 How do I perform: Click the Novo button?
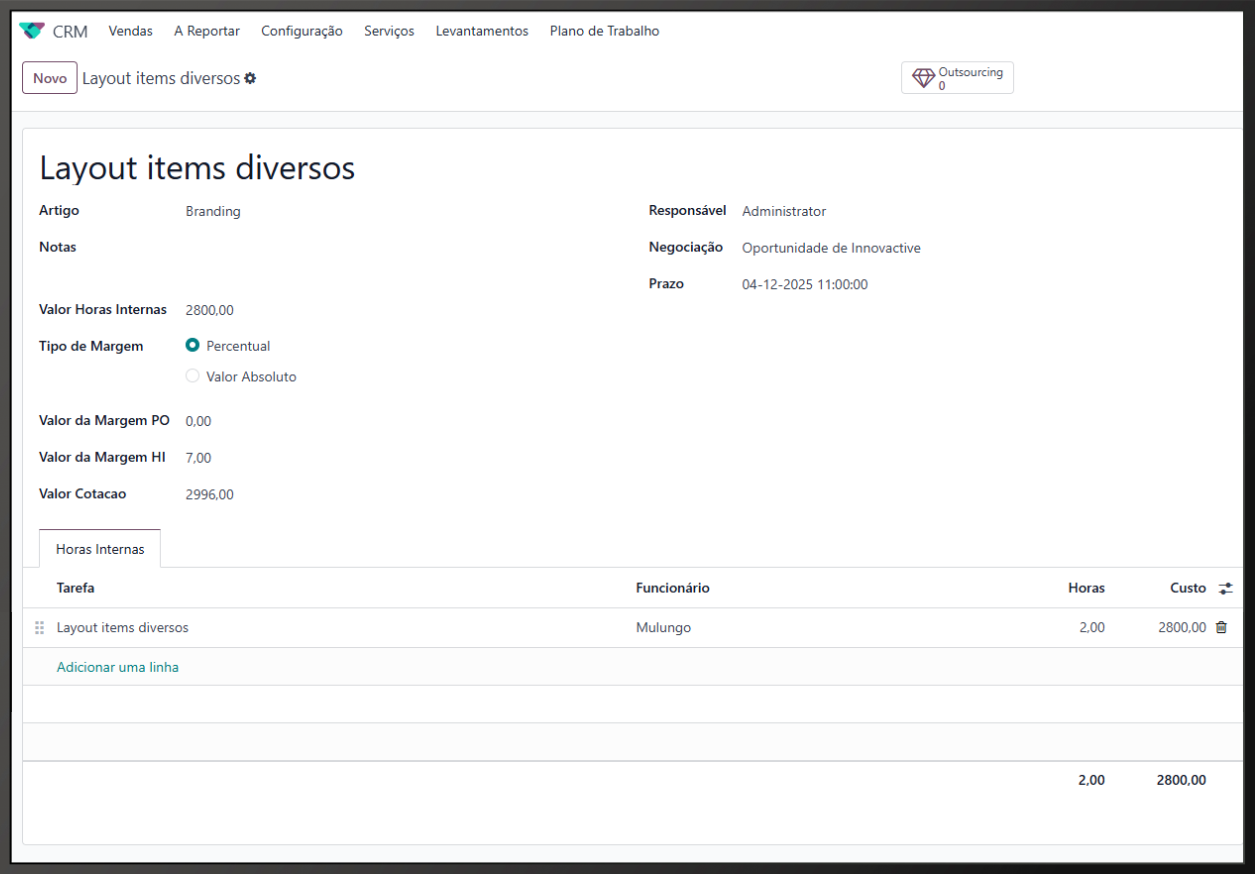[x=50, y=78]
